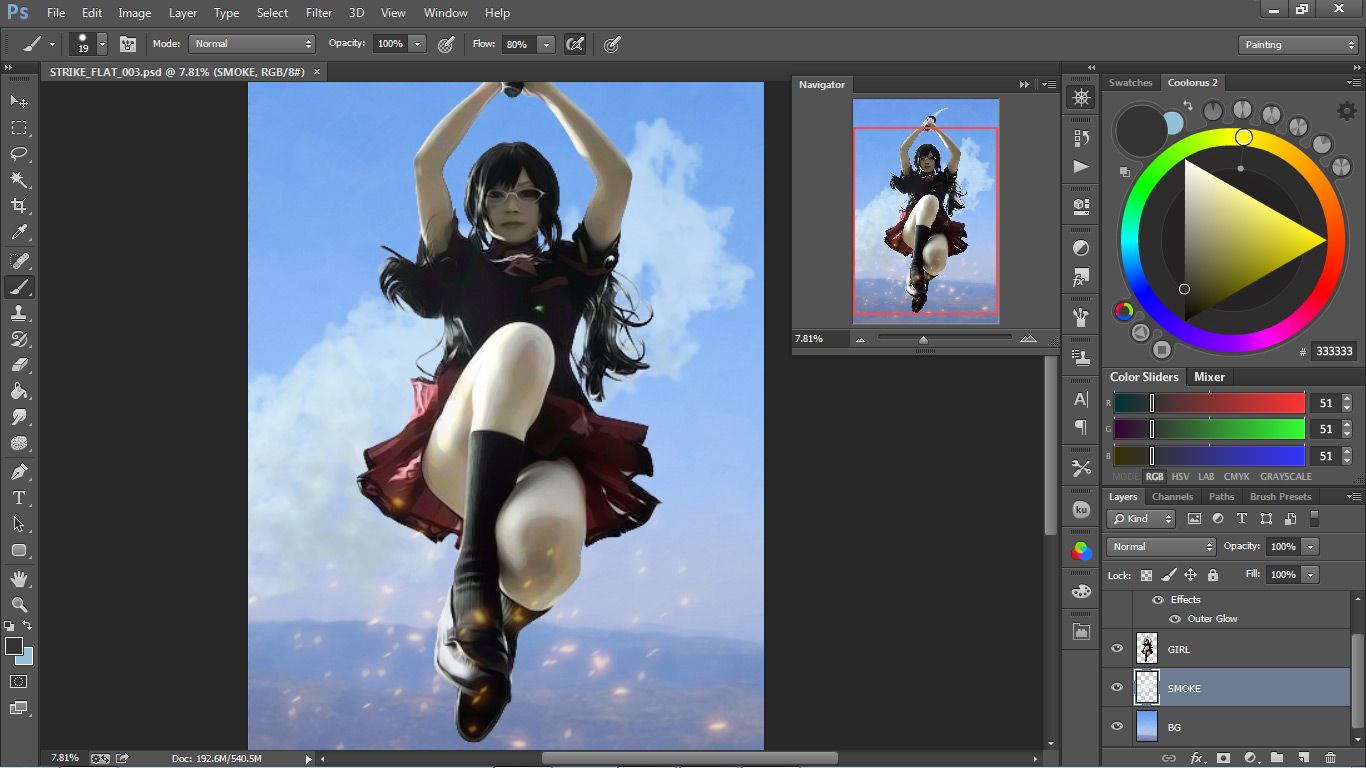Activate the Pen tool
This screenshot has width=1366, height=768.
click(x=19, y=471)
